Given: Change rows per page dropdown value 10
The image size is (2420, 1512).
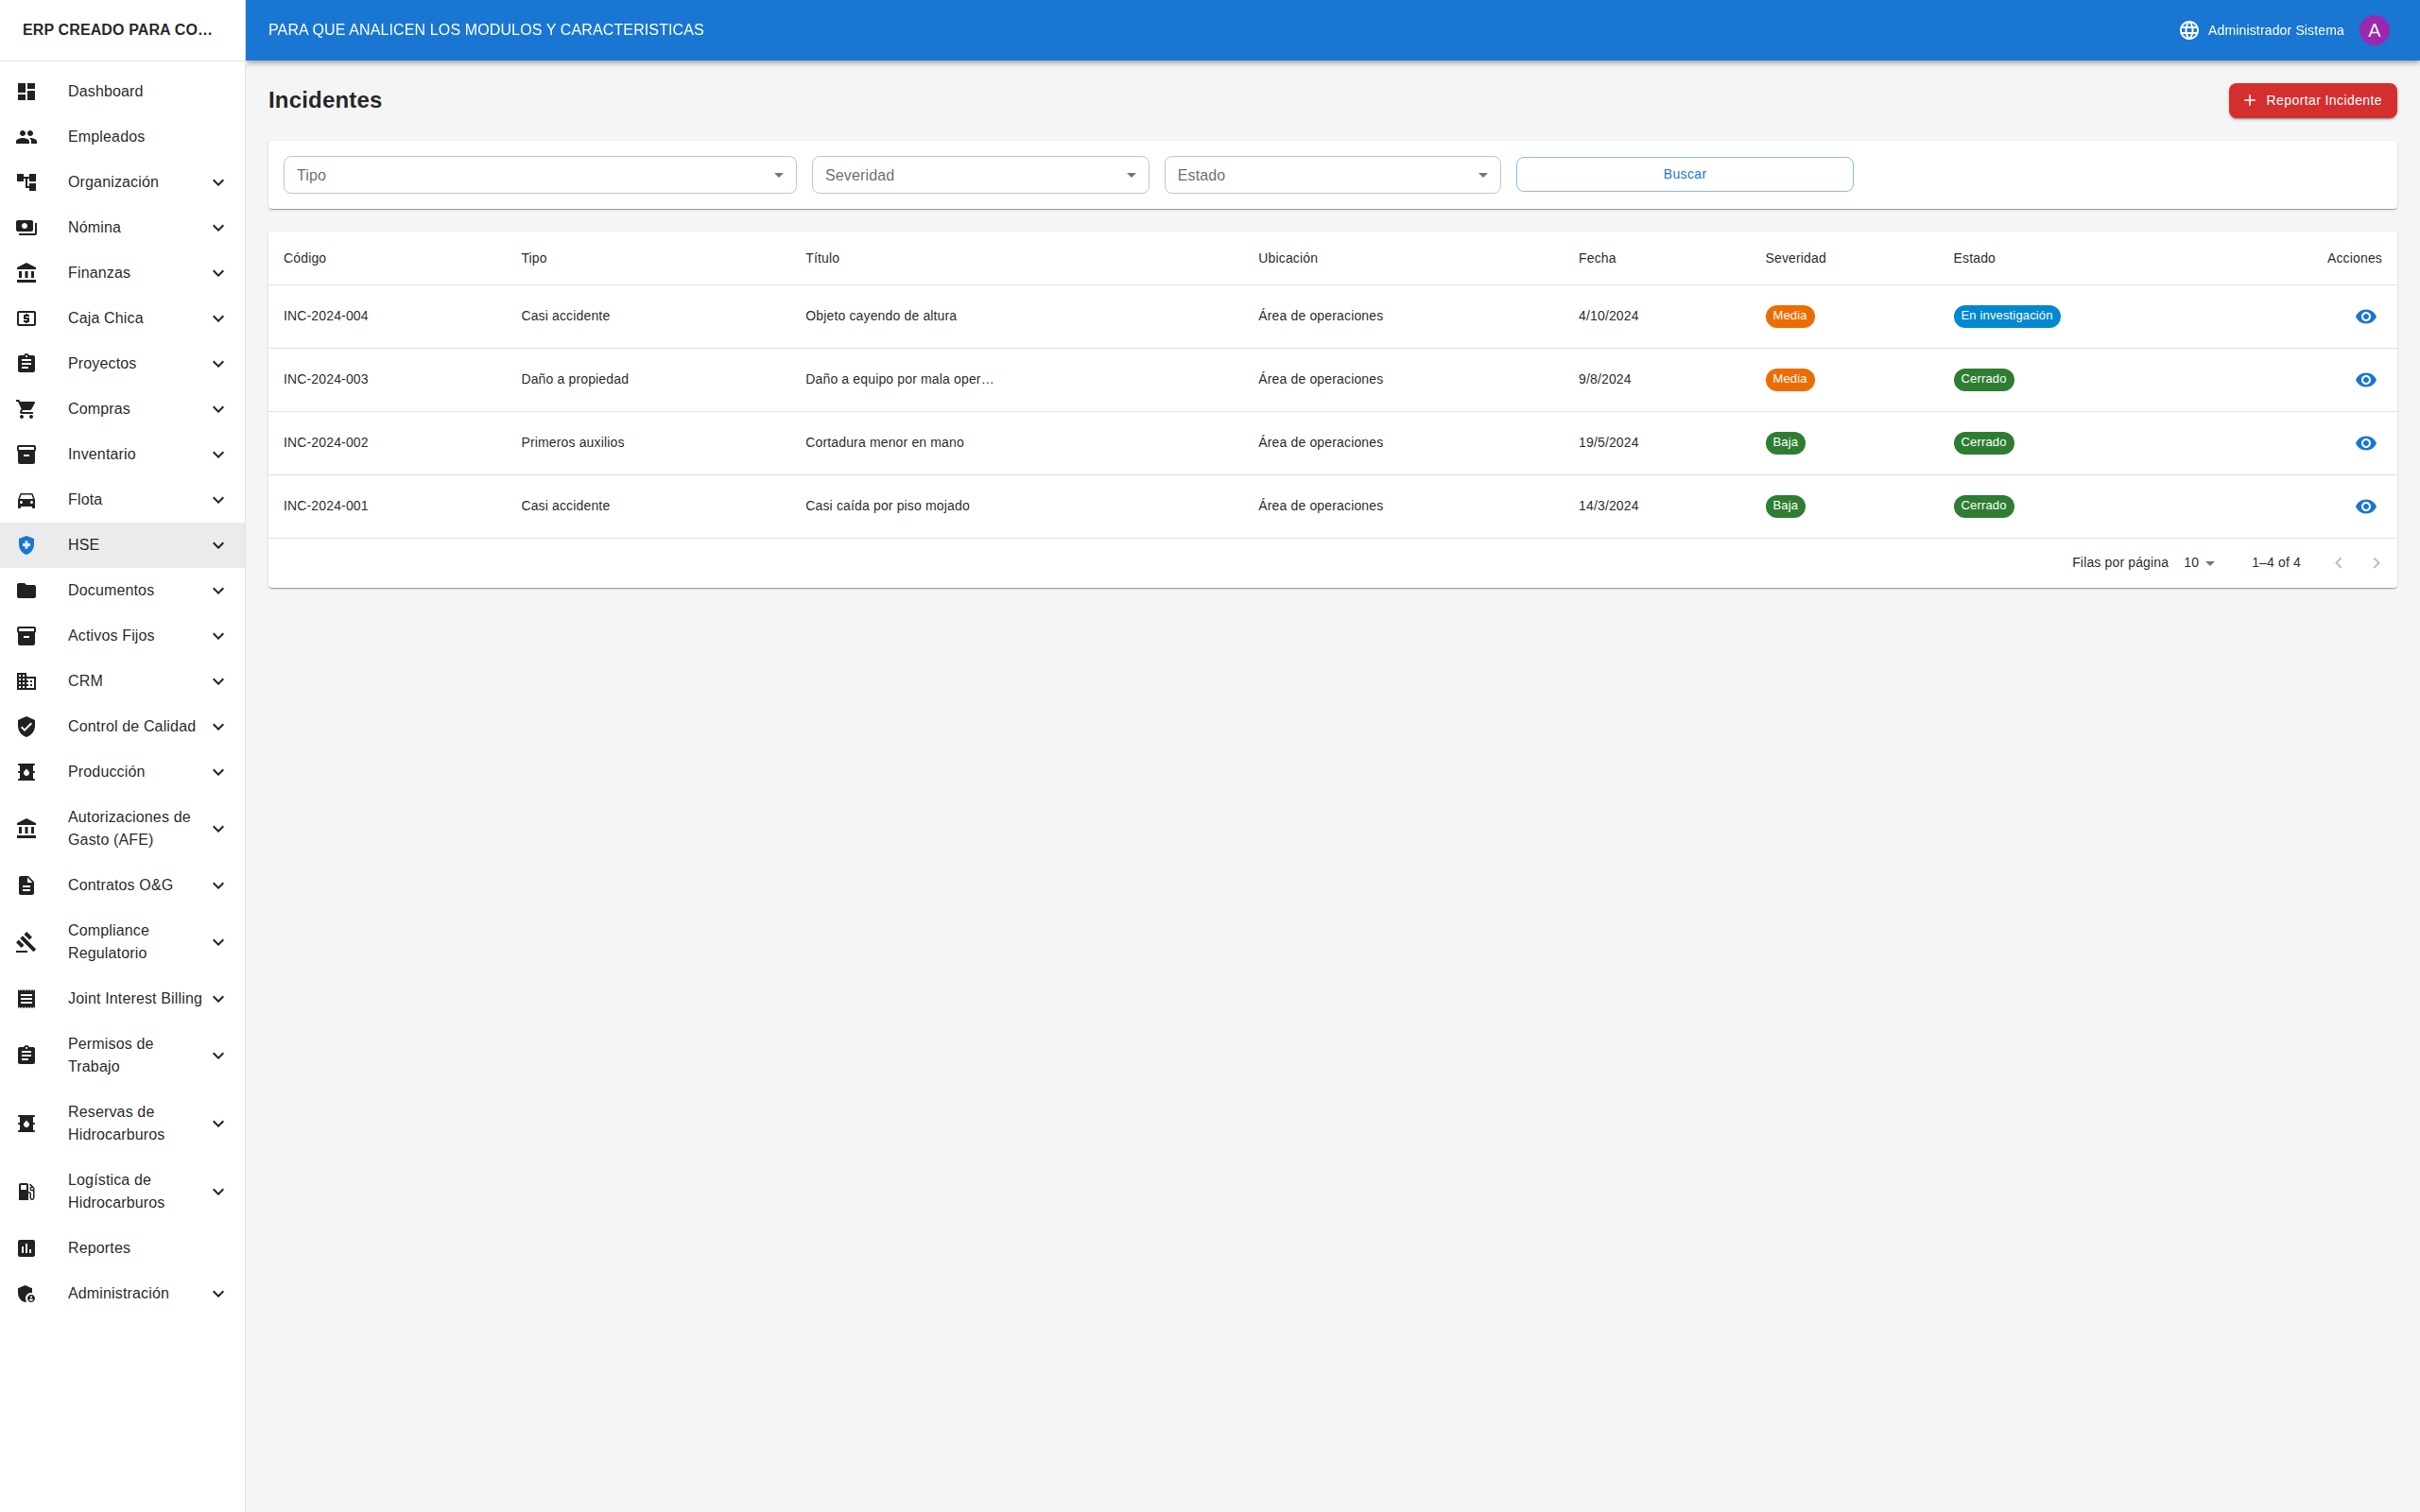Looking at the screenshot, I should [x=2199, y=563].
